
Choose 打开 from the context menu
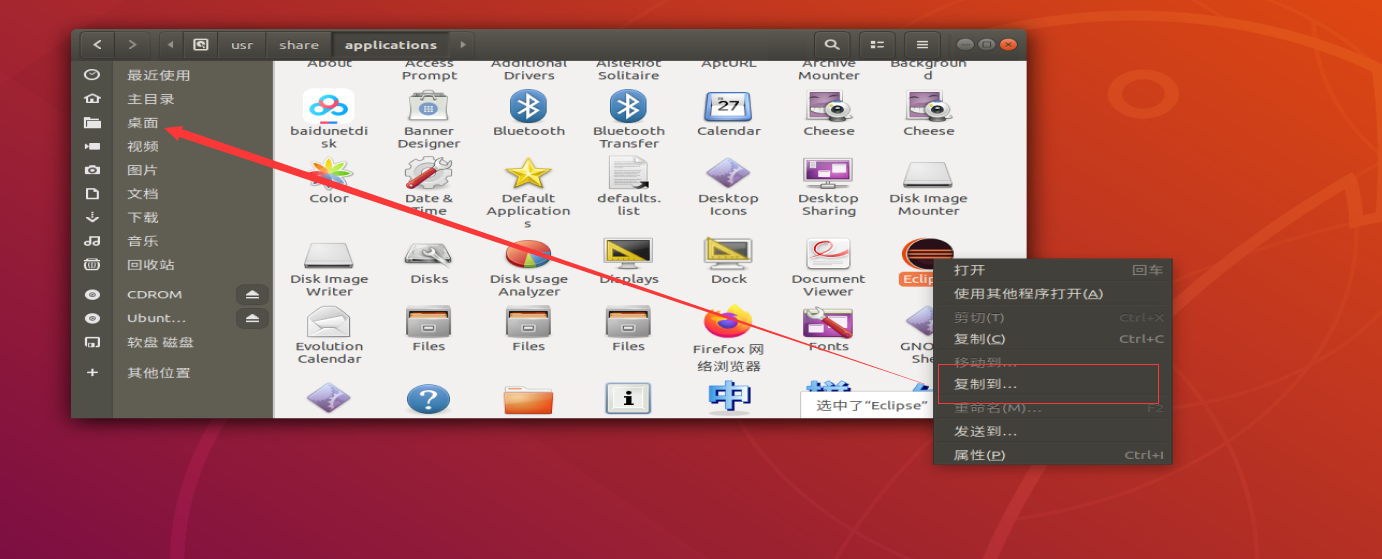pyautogui.click(x=1052, y=270)
